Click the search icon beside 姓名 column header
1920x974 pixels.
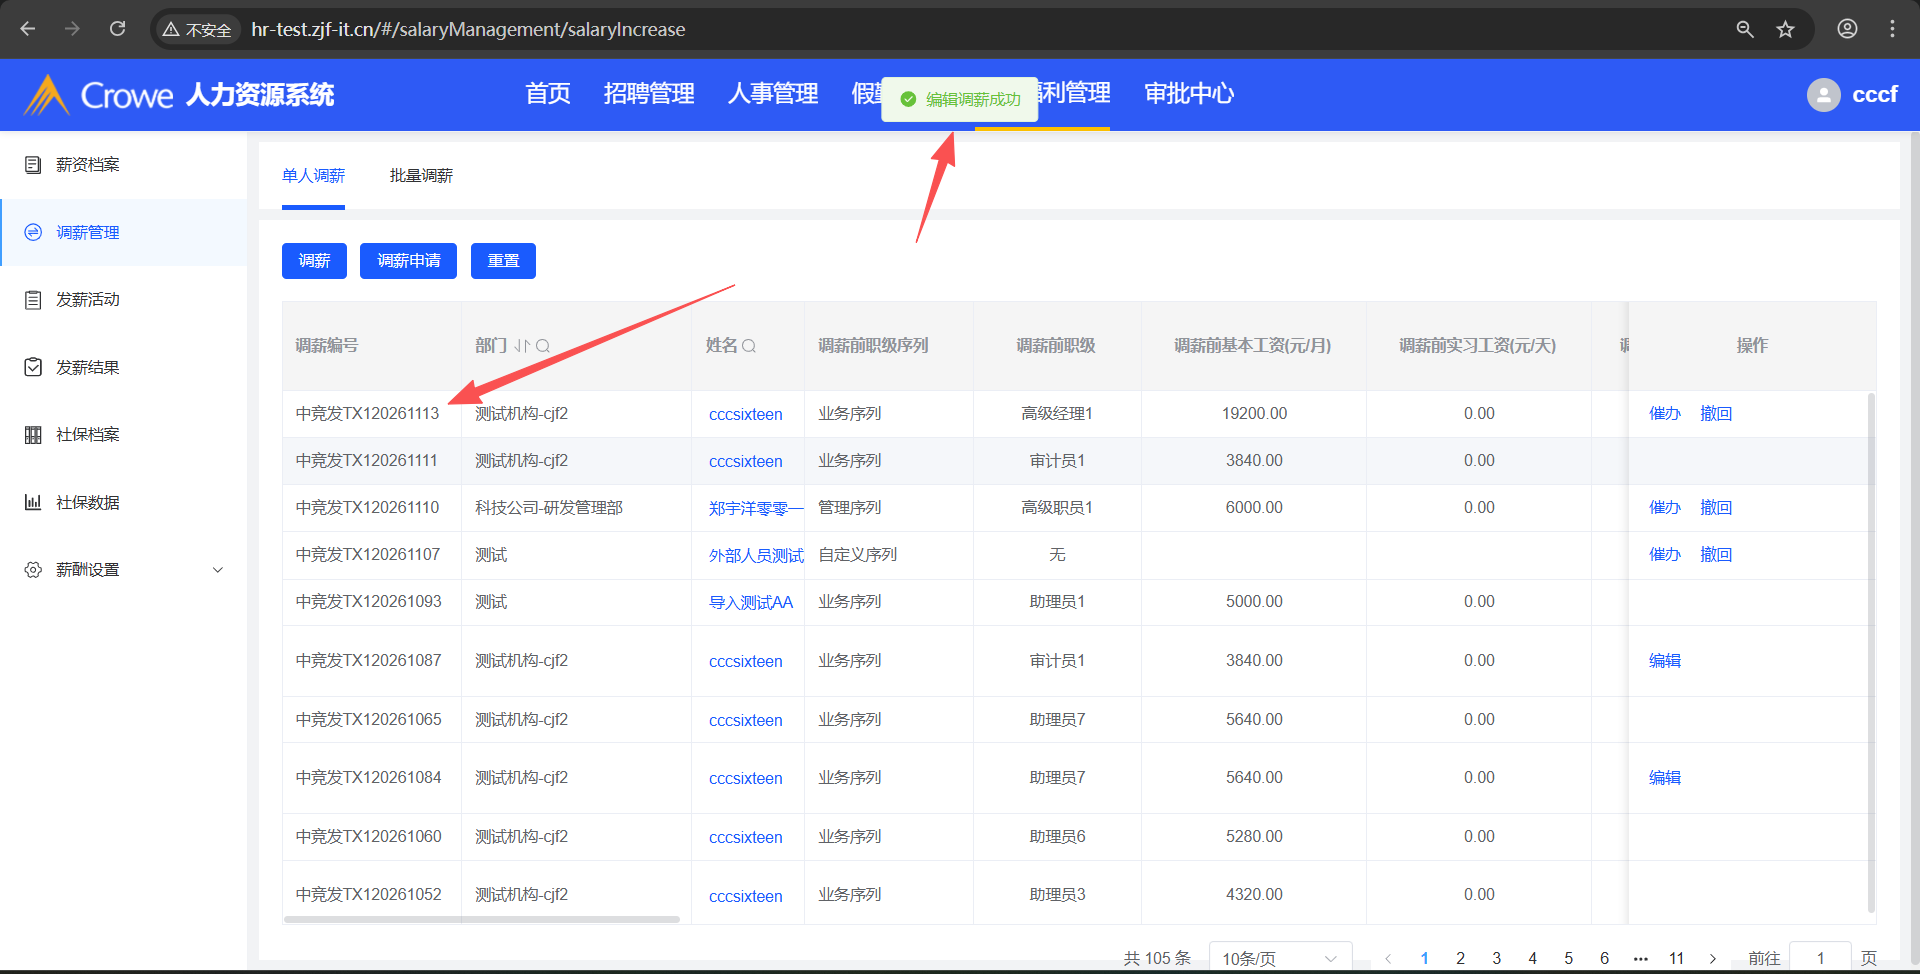tap(749, 346)
